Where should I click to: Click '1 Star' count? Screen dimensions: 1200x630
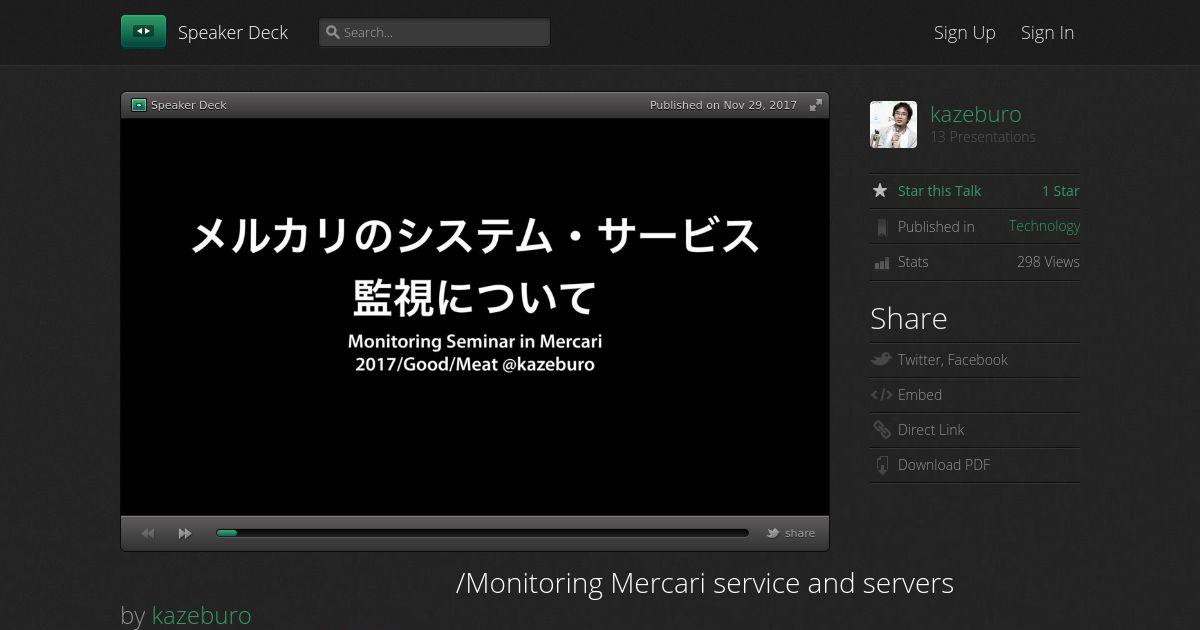1060,191
